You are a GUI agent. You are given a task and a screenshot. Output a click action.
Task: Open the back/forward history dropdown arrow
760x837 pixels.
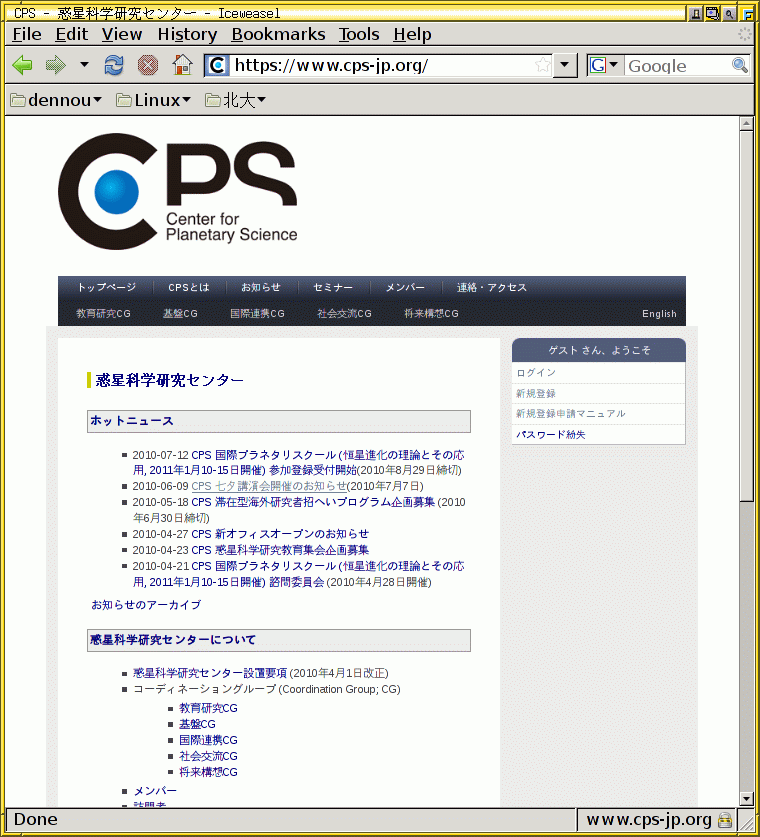coord(84,65)
